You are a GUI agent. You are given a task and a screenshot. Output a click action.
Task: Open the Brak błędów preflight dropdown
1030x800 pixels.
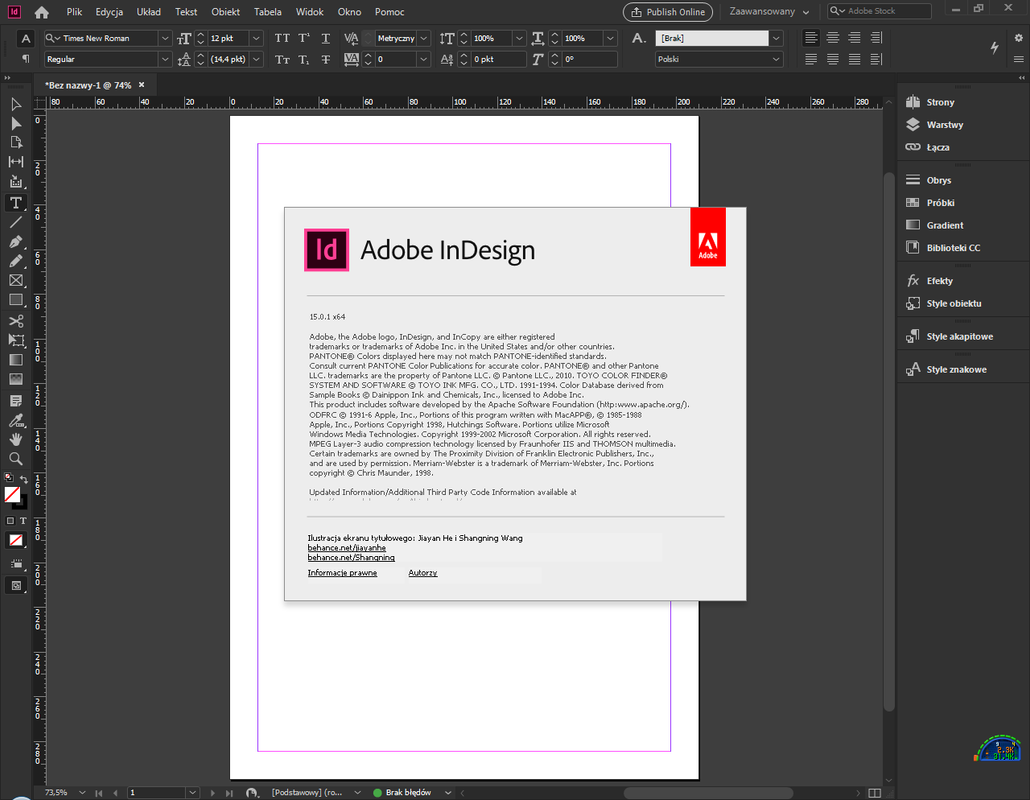pos(448,793)
